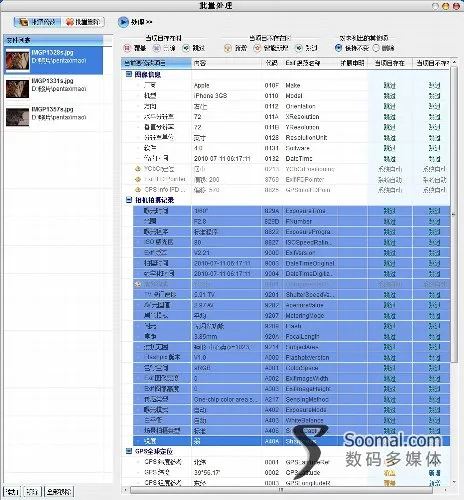Click the horizontal scrollbar under the table
464x500 pixels.
click(281, 490)
